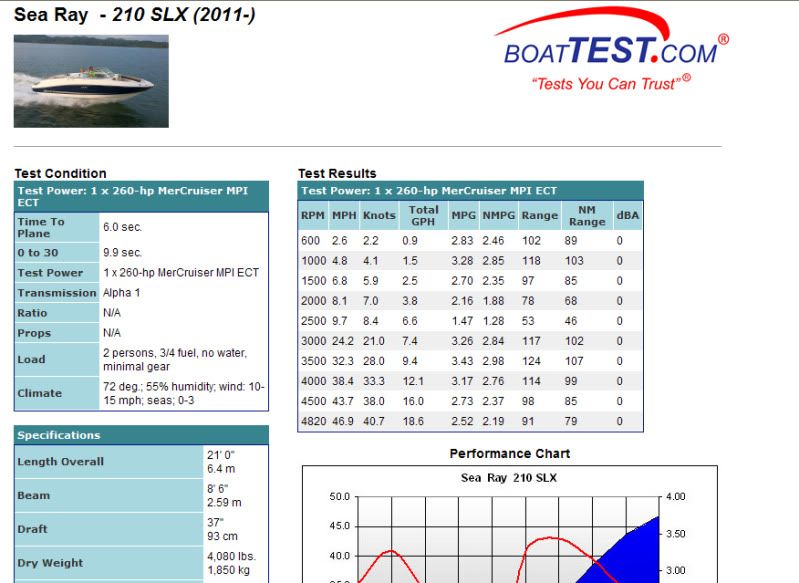Click MPH value 6.8 in 1500 row
Image resolution: width=799 pixels, height=583 pixels.
[x=340, y=281]
